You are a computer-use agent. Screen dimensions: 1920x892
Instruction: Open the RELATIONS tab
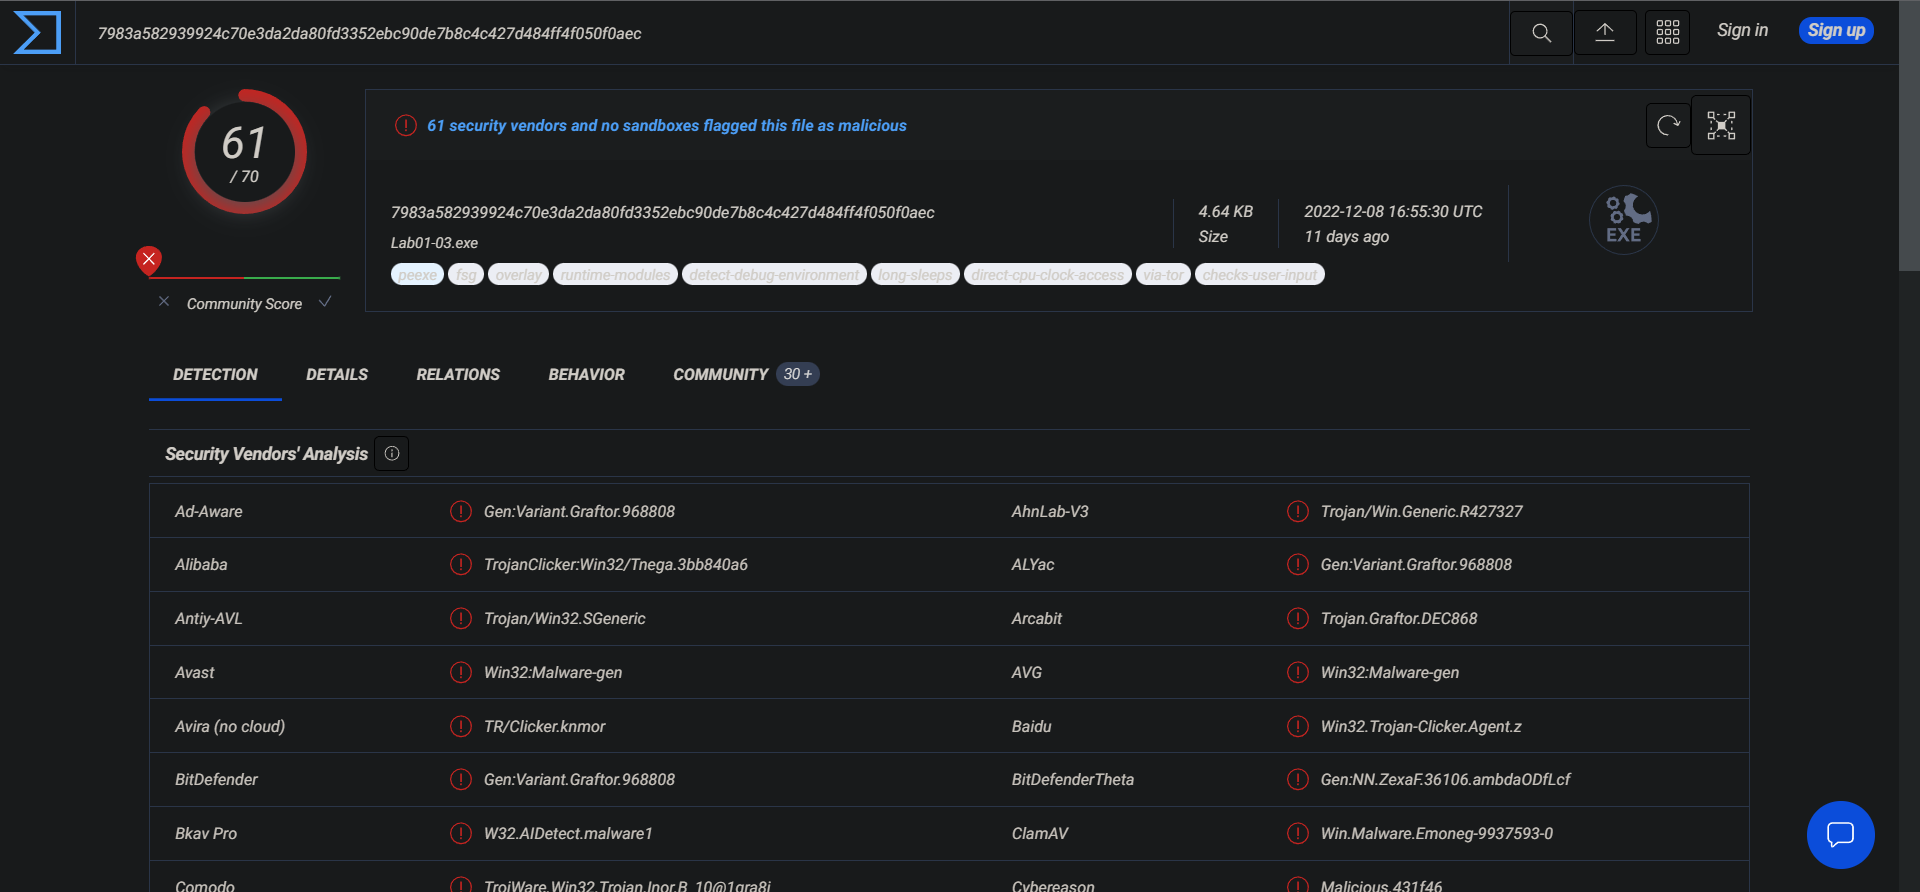[x=458, y=374]
